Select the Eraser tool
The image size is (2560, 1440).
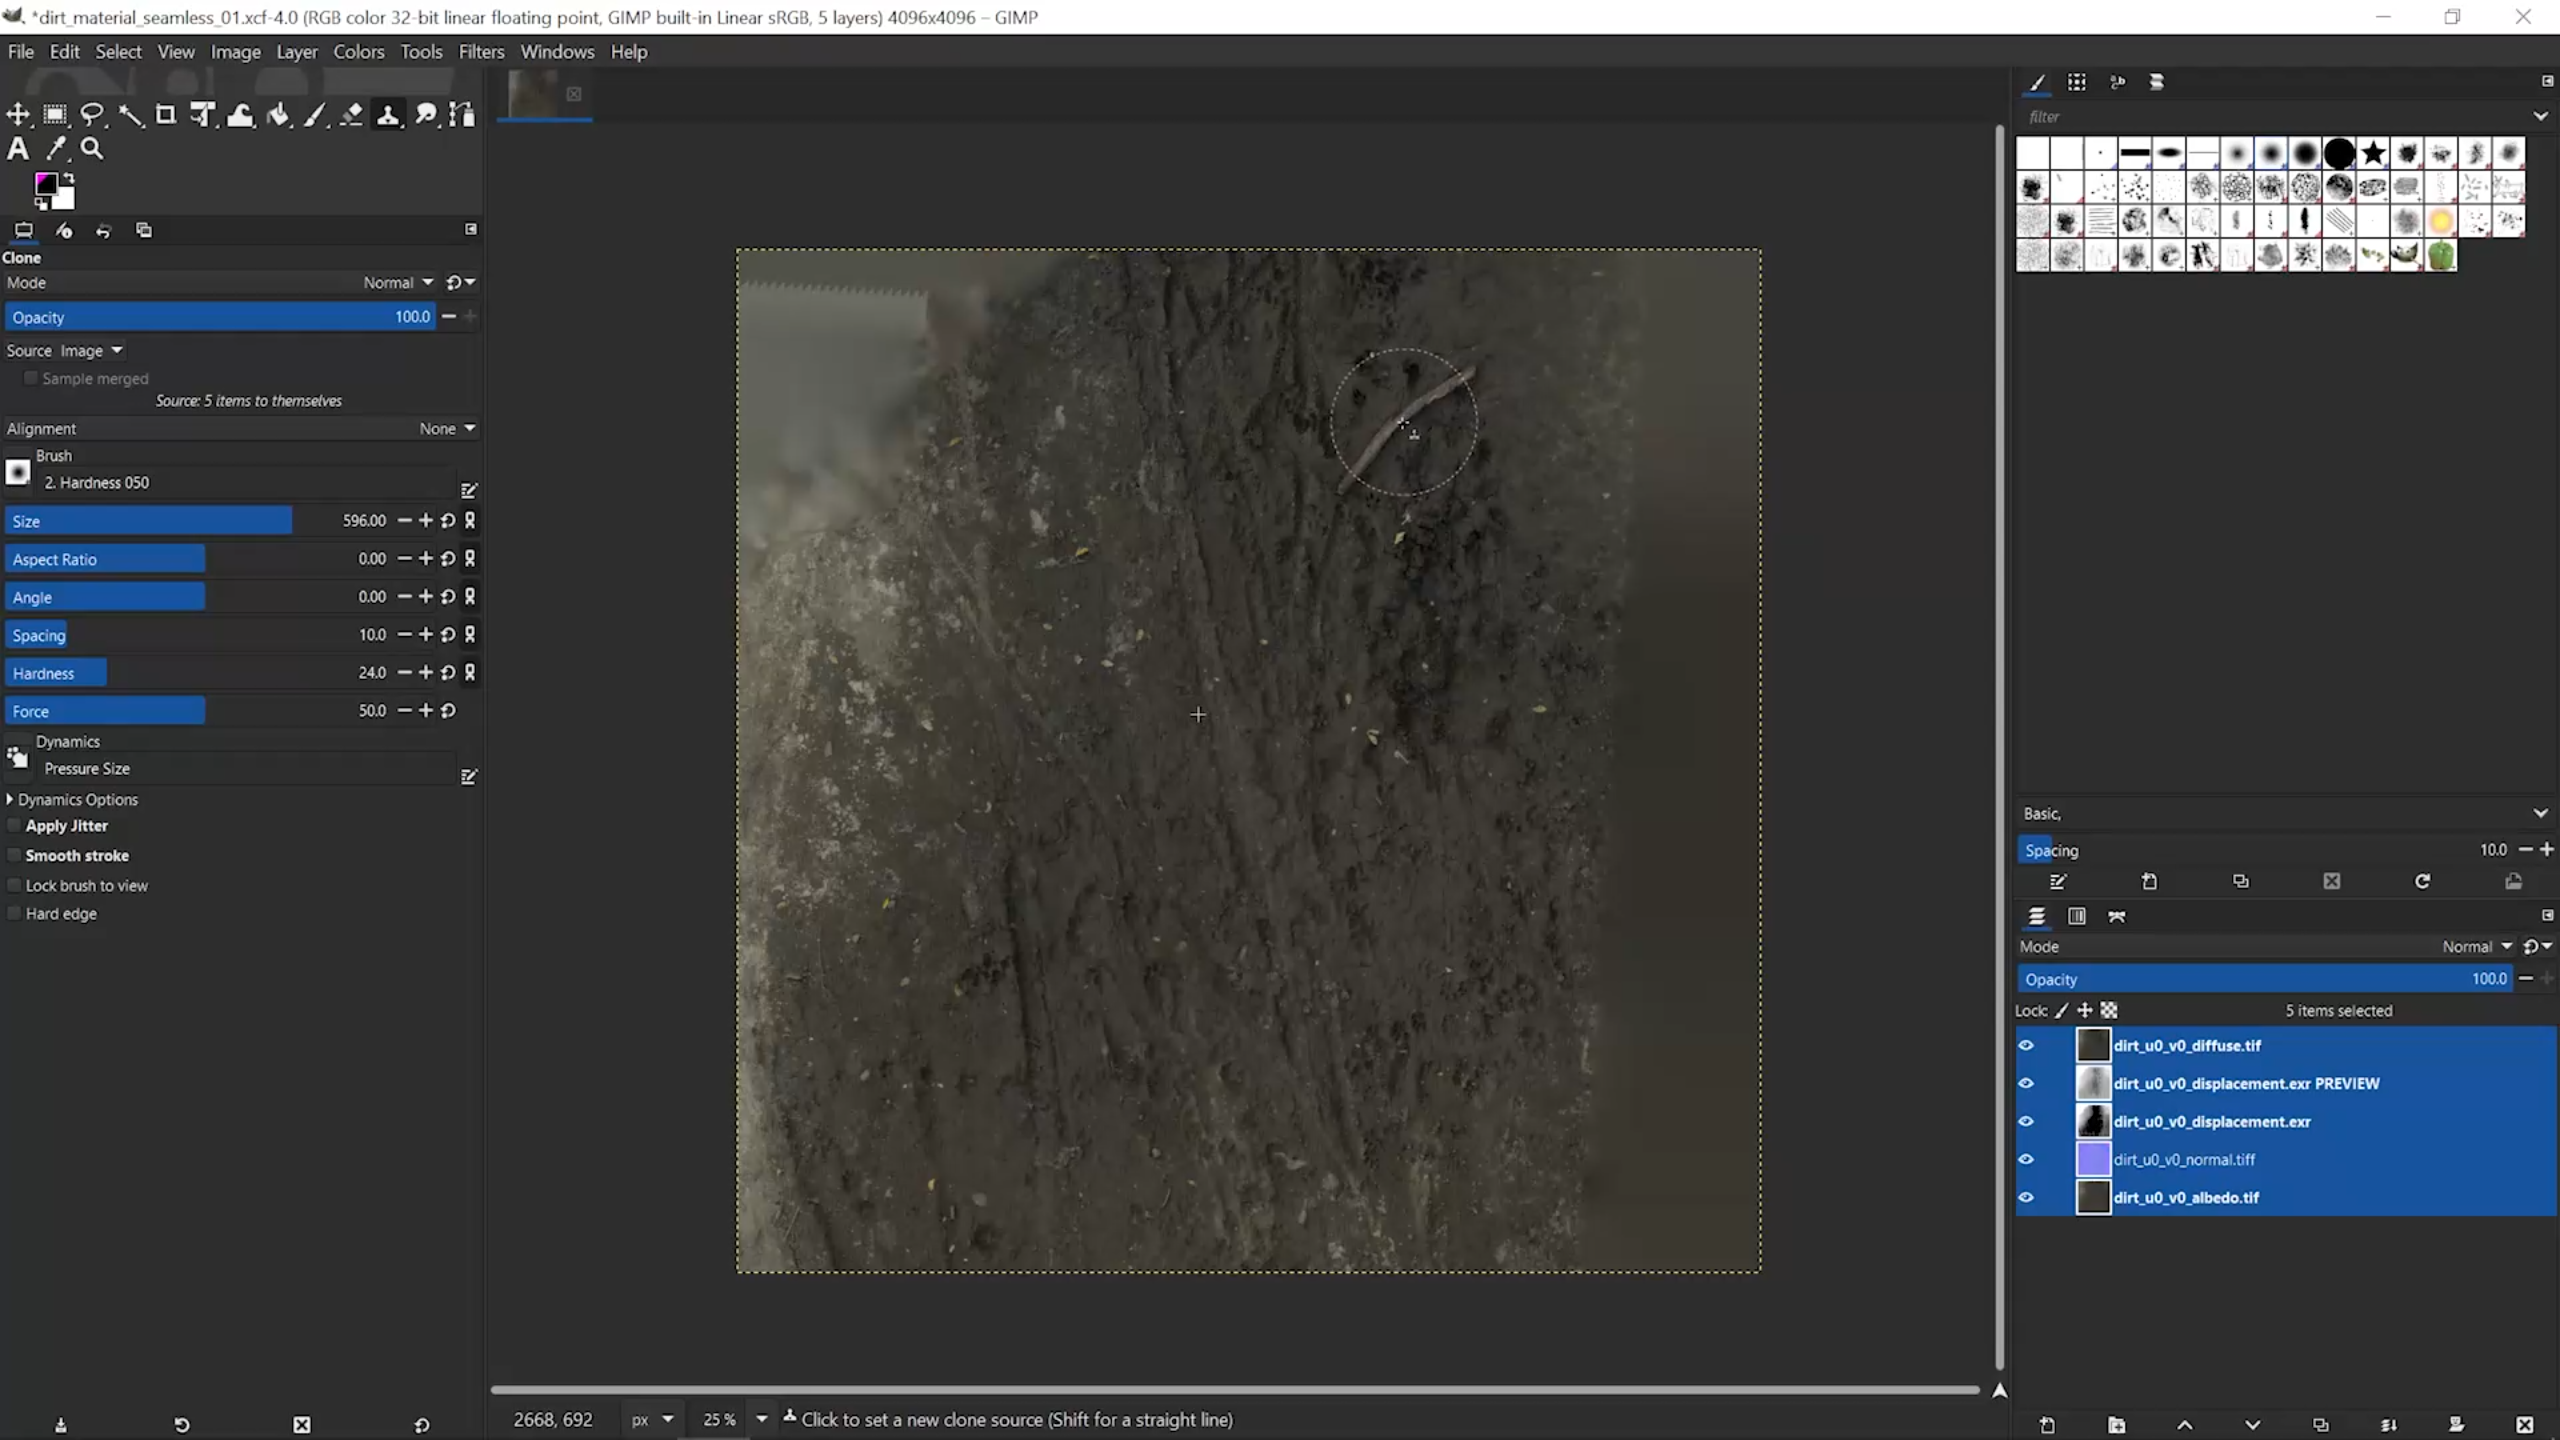pyautogui.click(x=351, y=115)
